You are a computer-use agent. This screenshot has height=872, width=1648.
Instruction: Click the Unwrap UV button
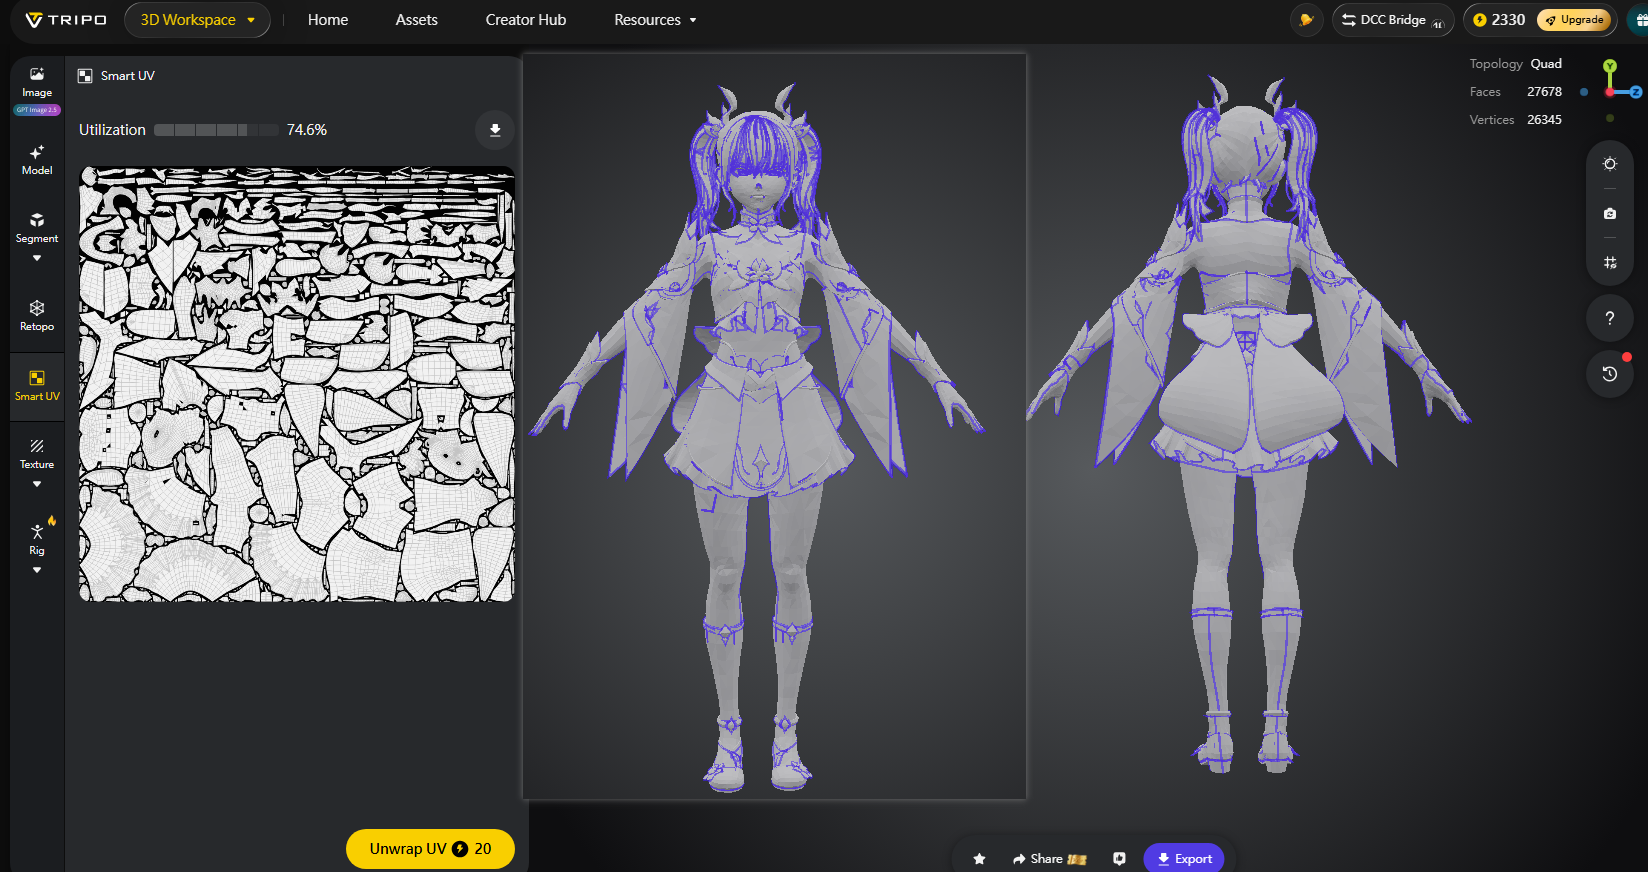pos(430,849)
